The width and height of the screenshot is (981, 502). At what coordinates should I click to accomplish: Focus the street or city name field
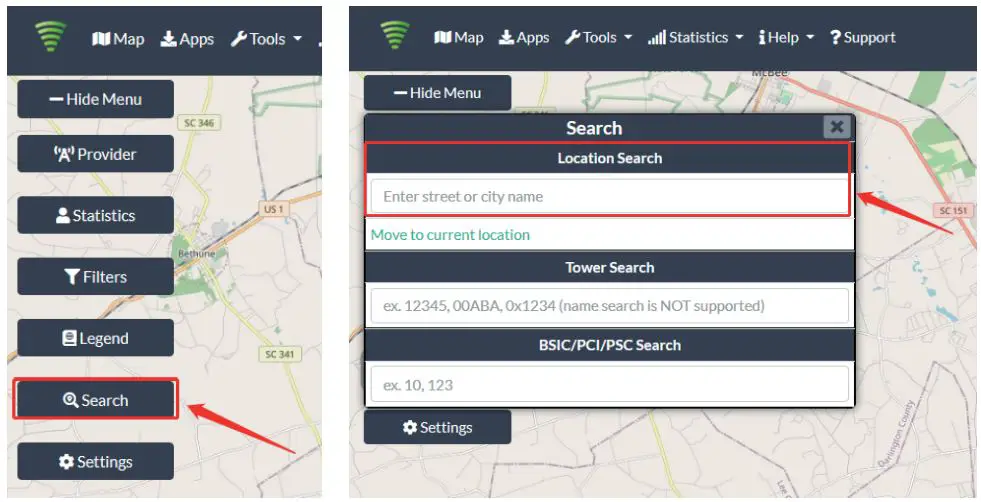(x=609, y=197)
